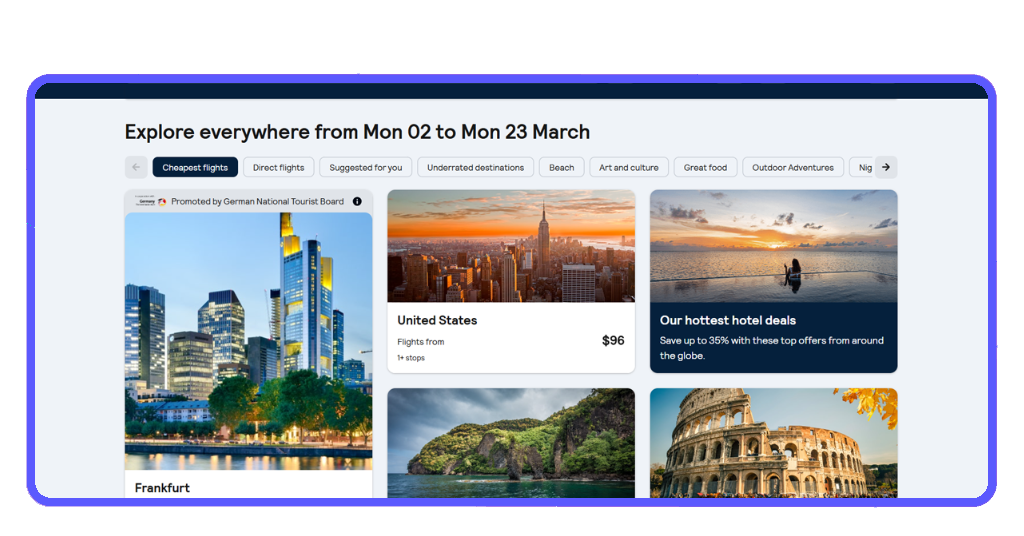
Task: Select the partially hidden Nig filter chip
Action: coord(862,167)
